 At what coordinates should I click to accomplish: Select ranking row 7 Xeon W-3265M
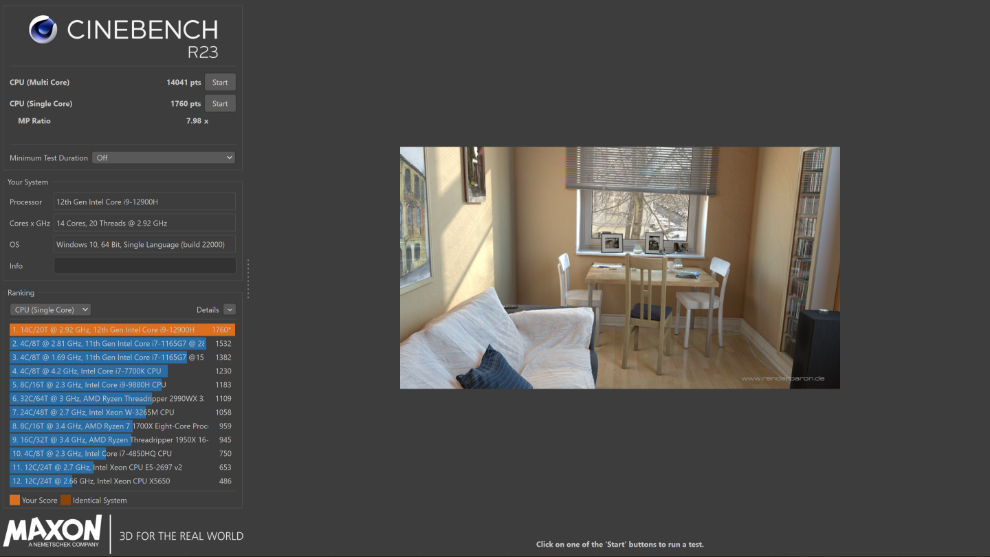[x=122, y=412]
